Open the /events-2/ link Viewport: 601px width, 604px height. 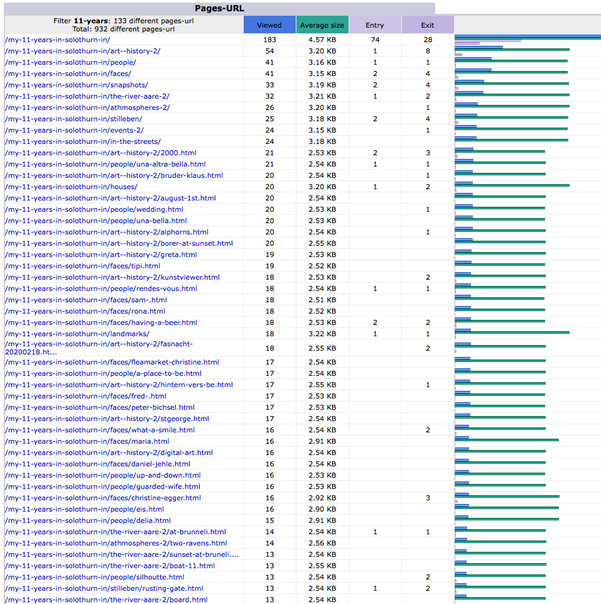[x=74, y=130]
